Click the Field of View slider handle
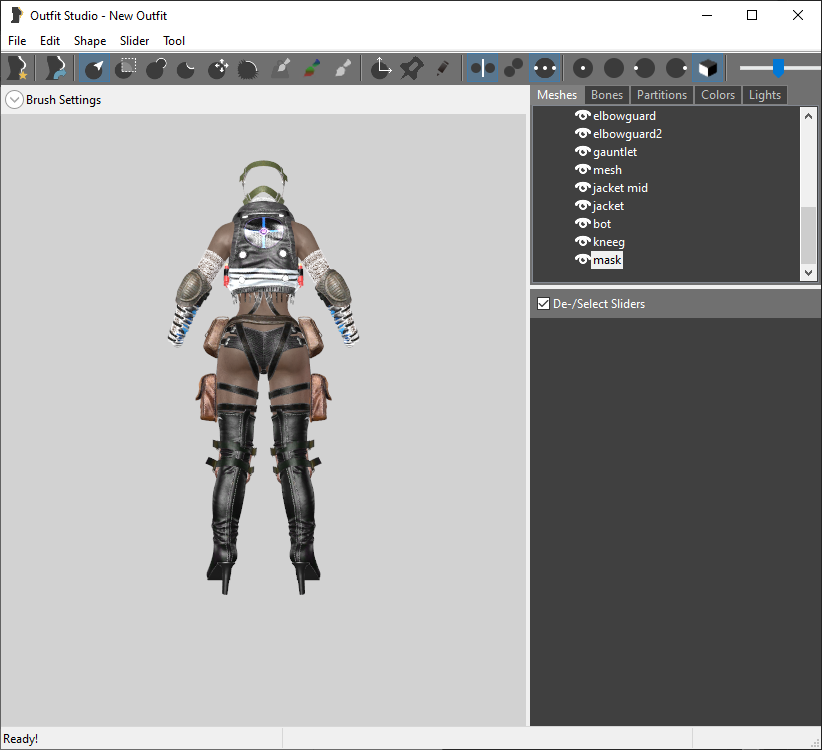 pos(778,68)
